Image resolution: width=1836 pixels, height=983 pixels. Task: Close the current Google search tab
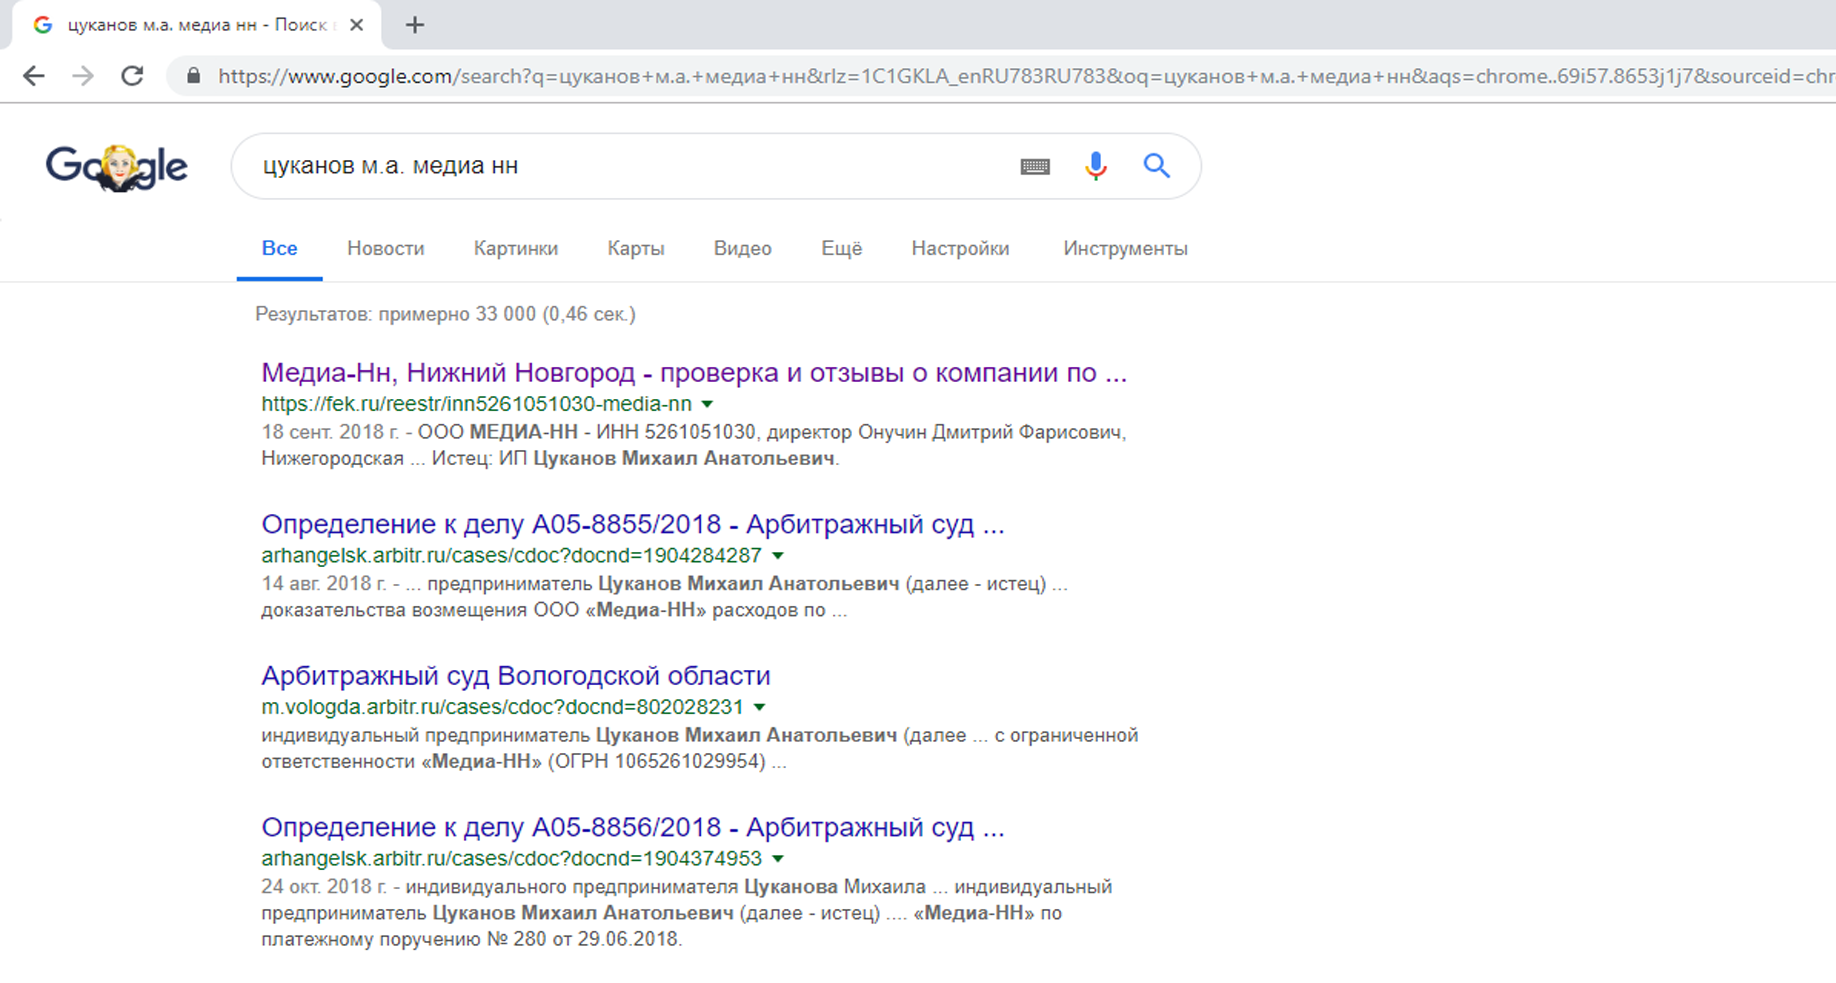click(x=356, y=25)
